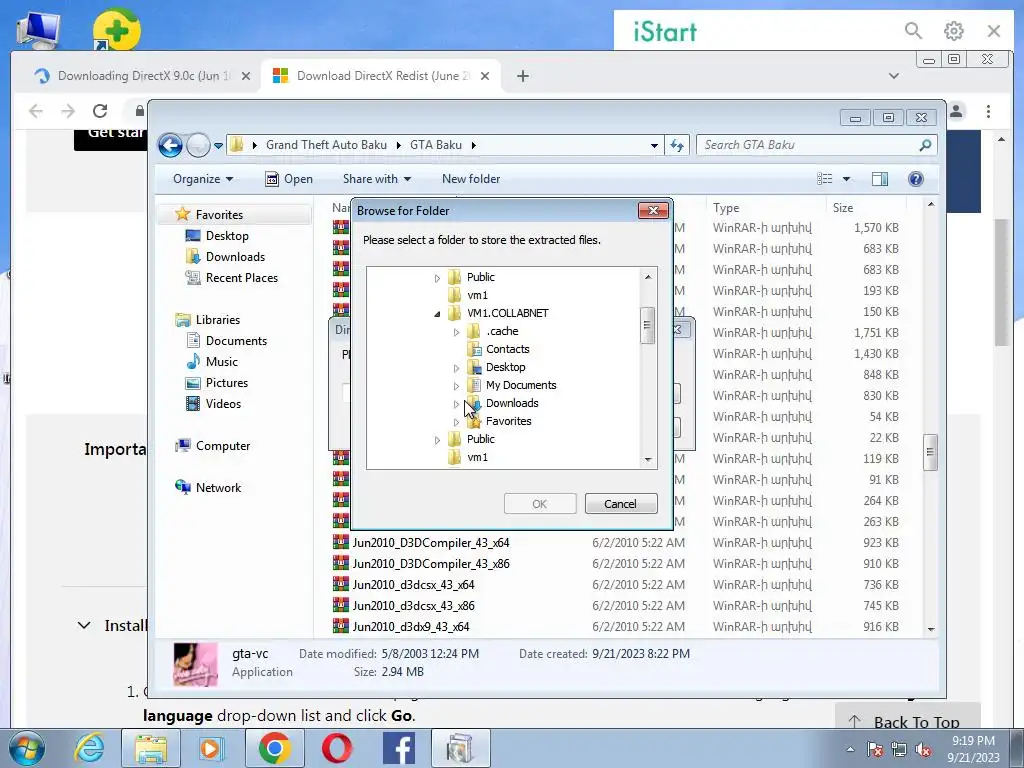Click Chrome profile avatar icon
Screen dimensions: 1024x768
(956, 112)
